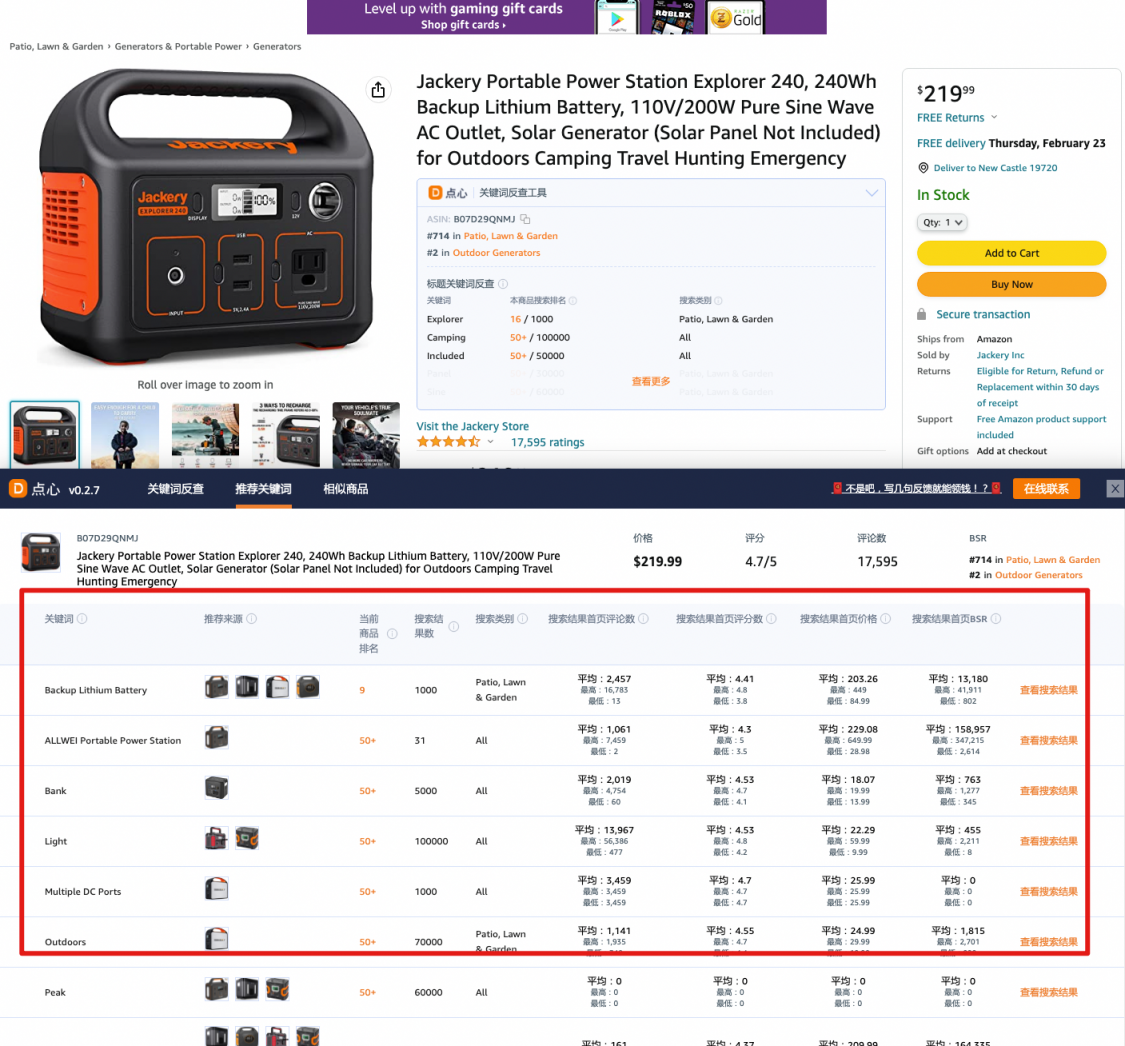Copy the ASIN B07D29QNMJ with copy icon
This screenshot has width=1125, height=1046.
point(525,219)
